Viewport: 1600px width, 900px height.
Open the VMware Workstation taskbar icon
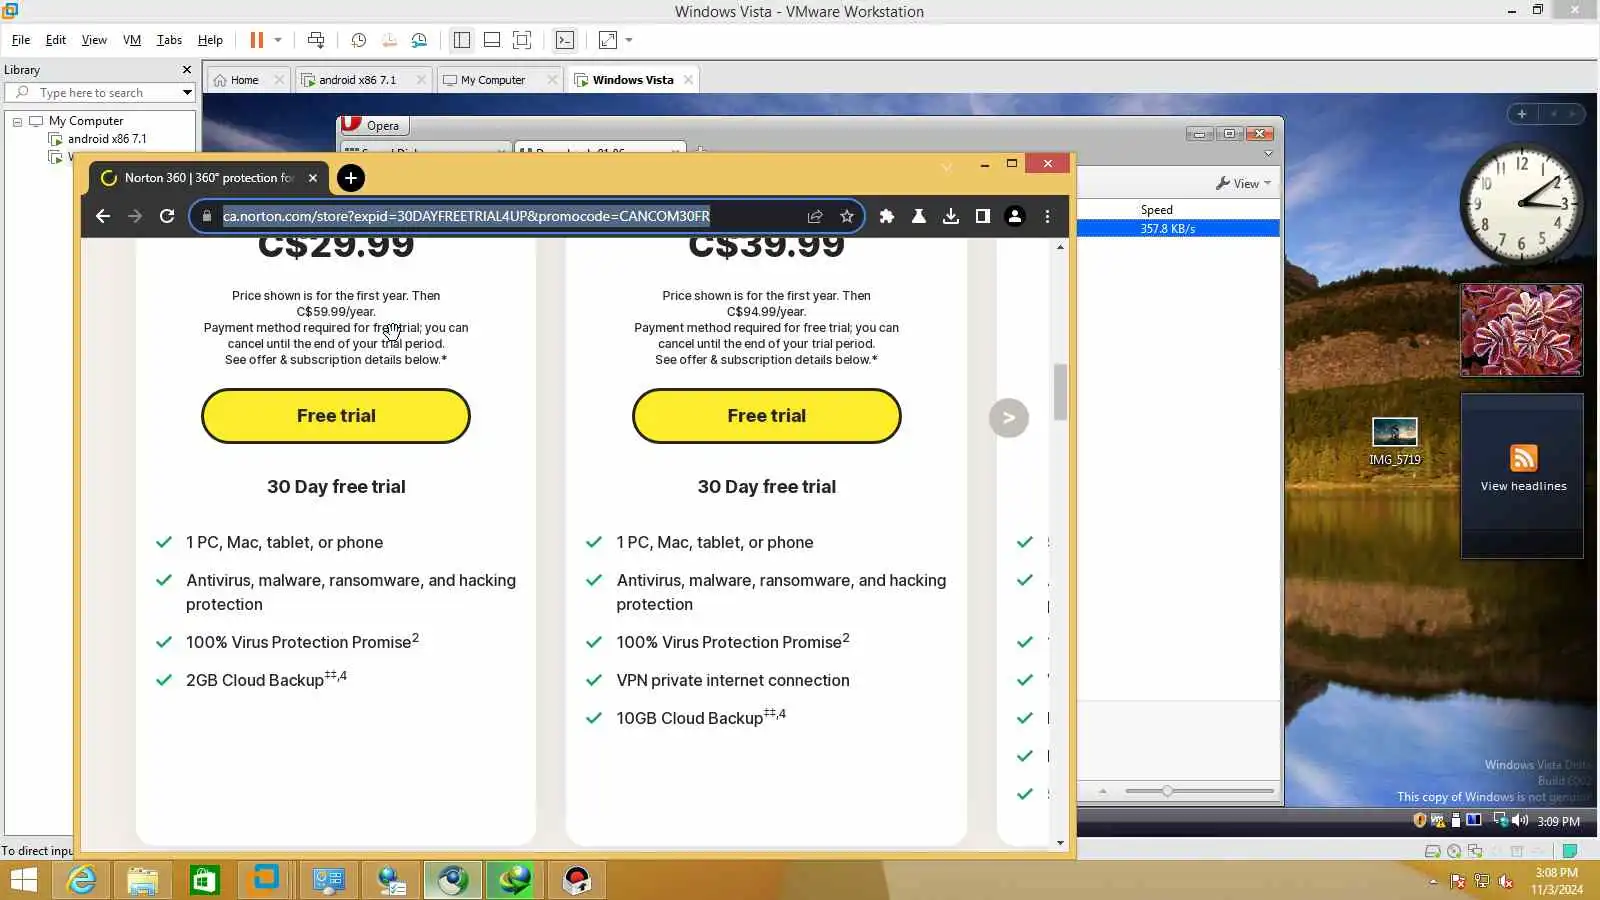tap(266, 880)
